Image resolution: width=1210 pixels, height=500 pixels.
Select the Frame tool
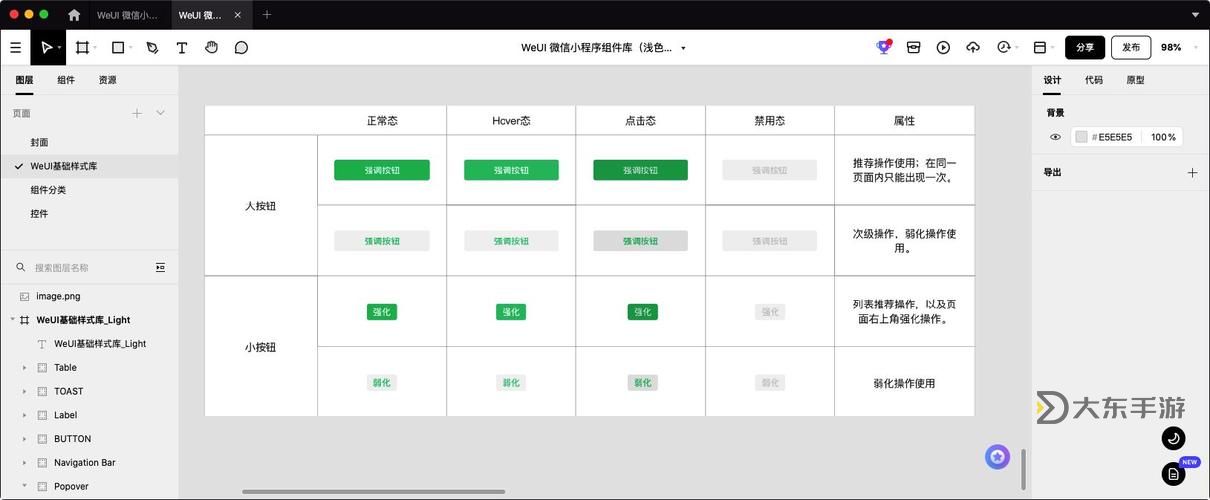click(x=82, y=47)
